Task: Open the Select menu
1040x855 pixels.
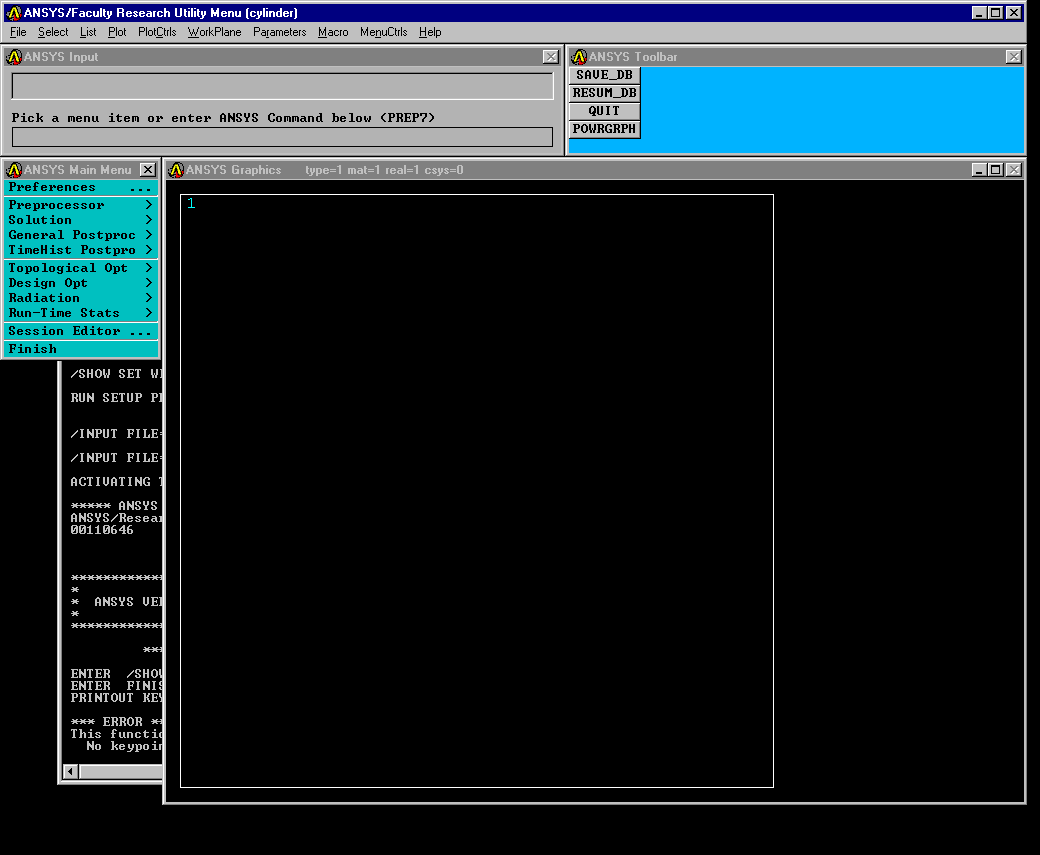Action: click(x=53, y=32)
